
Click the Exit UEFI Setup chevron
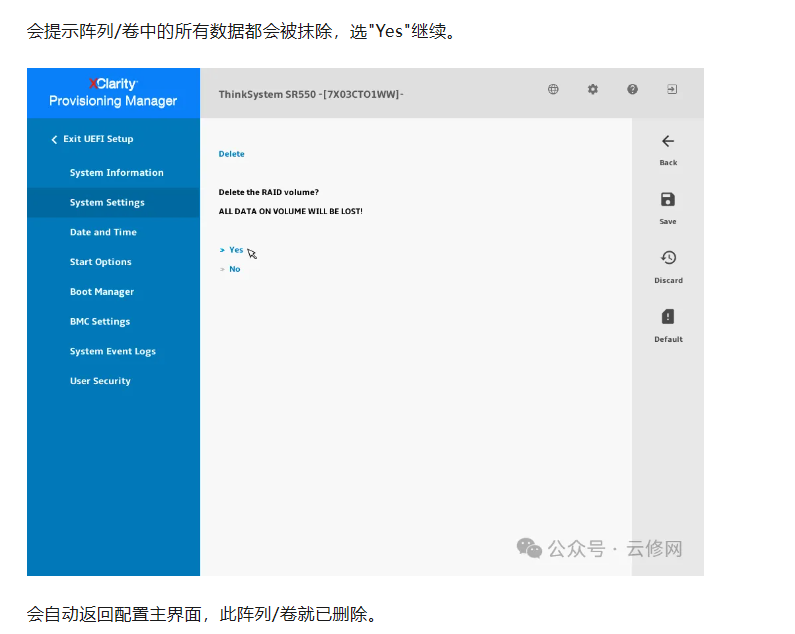[54, 139]
